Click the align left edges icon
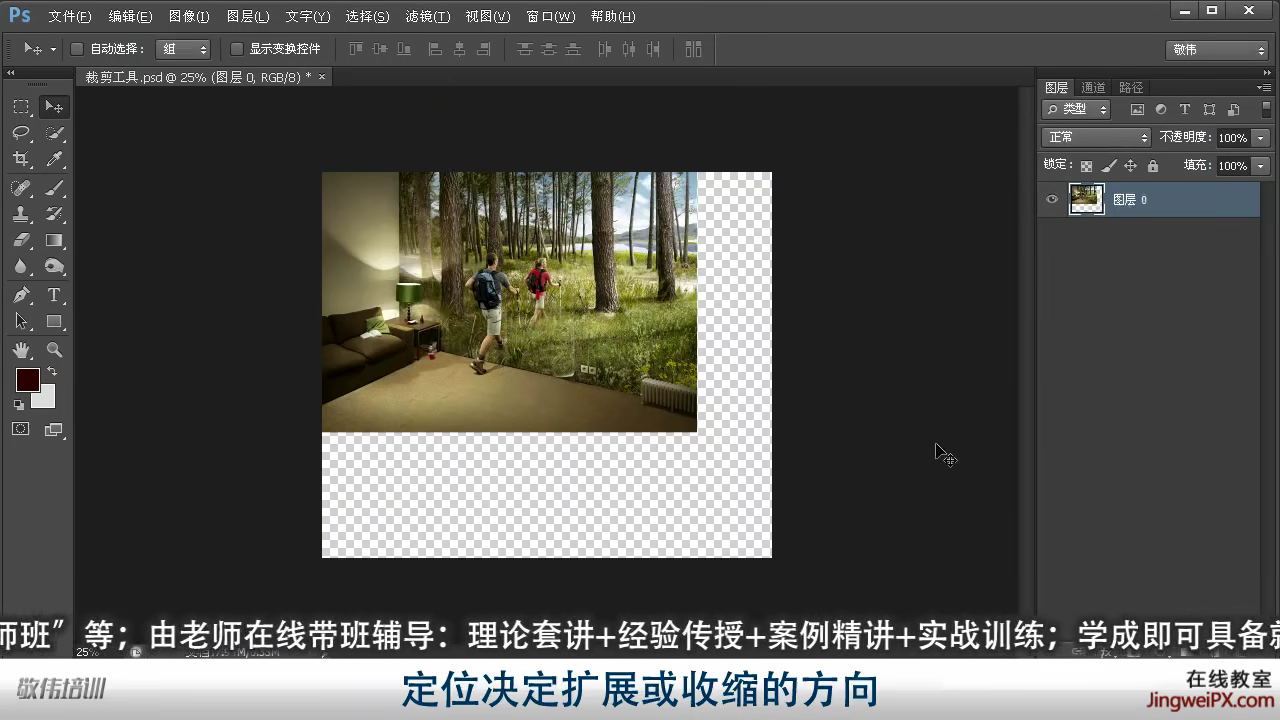Image resolution: width=1280 pixels, height=720 pixels. pos(435,49)
